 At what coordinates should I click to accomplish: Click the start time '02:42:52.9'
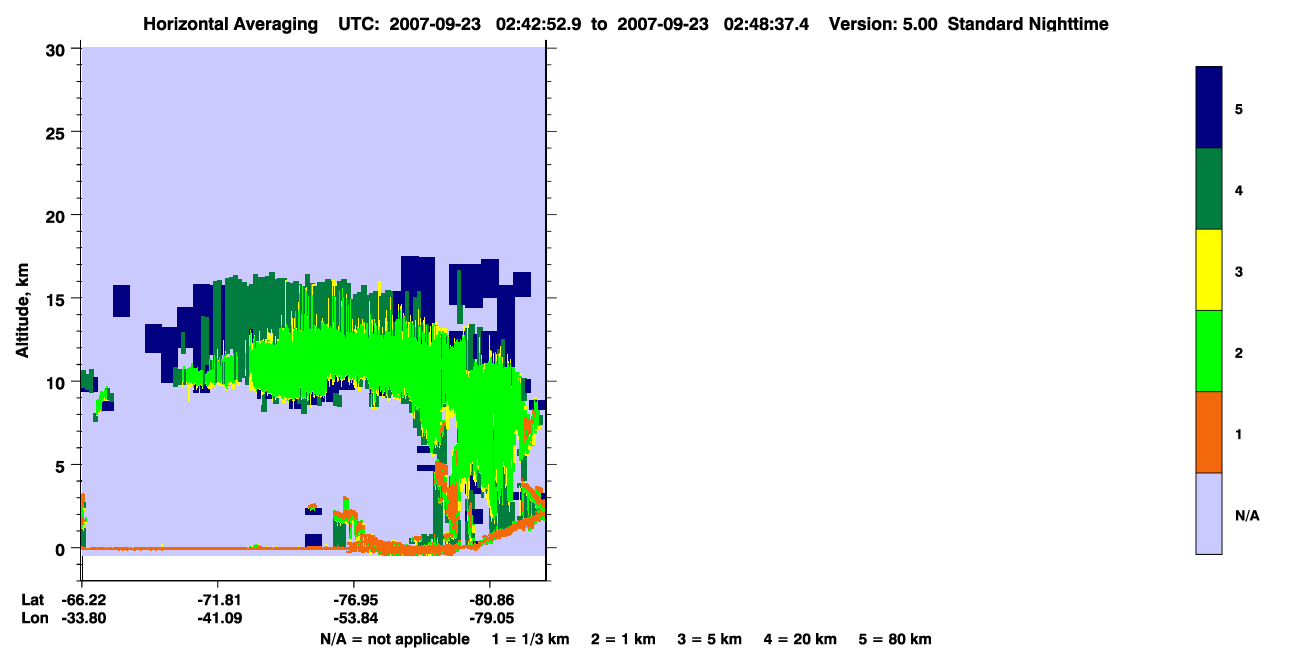coord(541,24)
